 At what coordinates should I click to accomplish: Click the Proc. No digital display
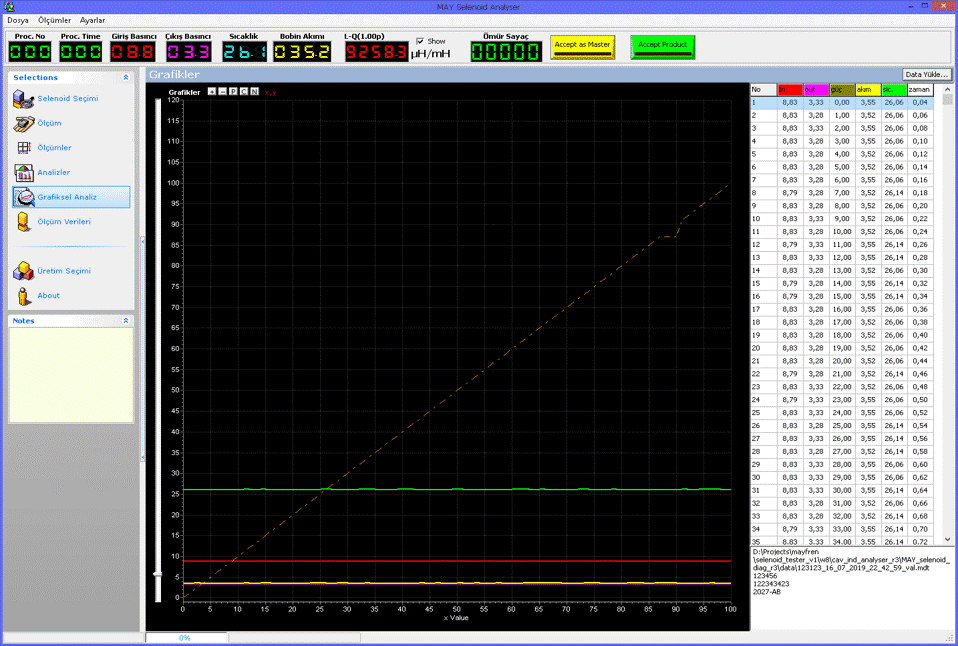[30, 52]
